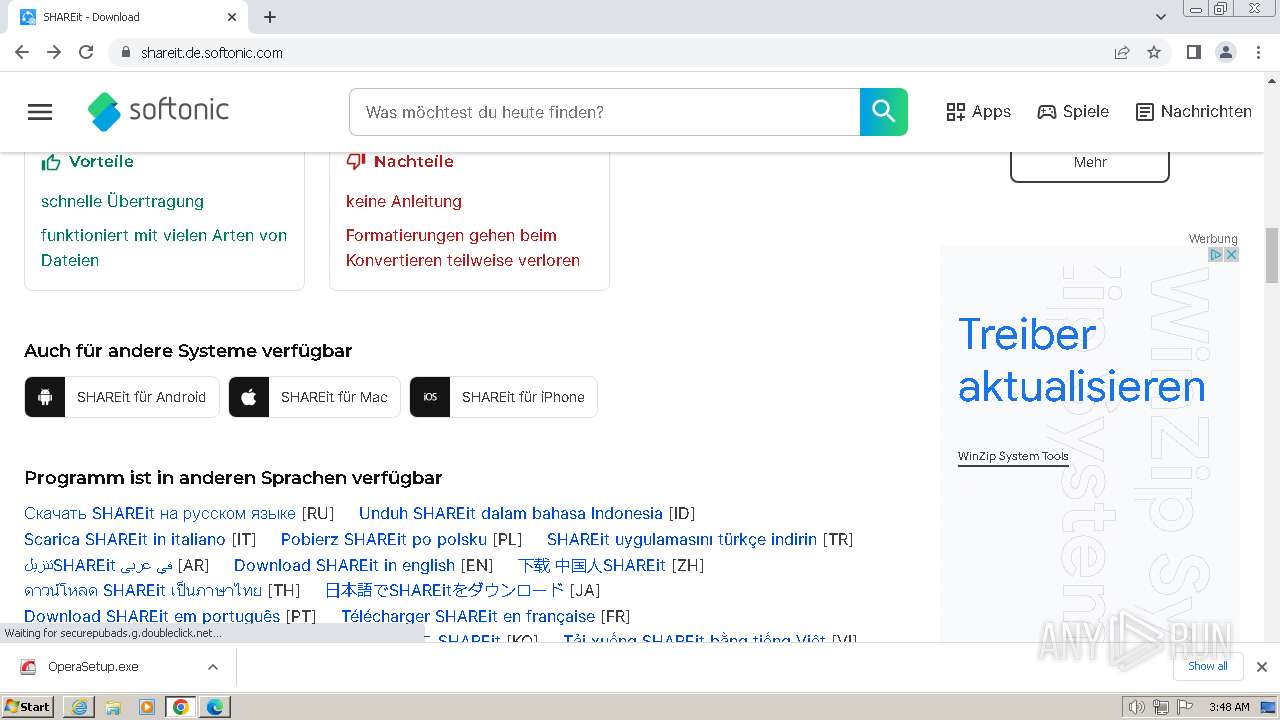
Task: Click the iOS icon
Action: click(x=430, y=397)
